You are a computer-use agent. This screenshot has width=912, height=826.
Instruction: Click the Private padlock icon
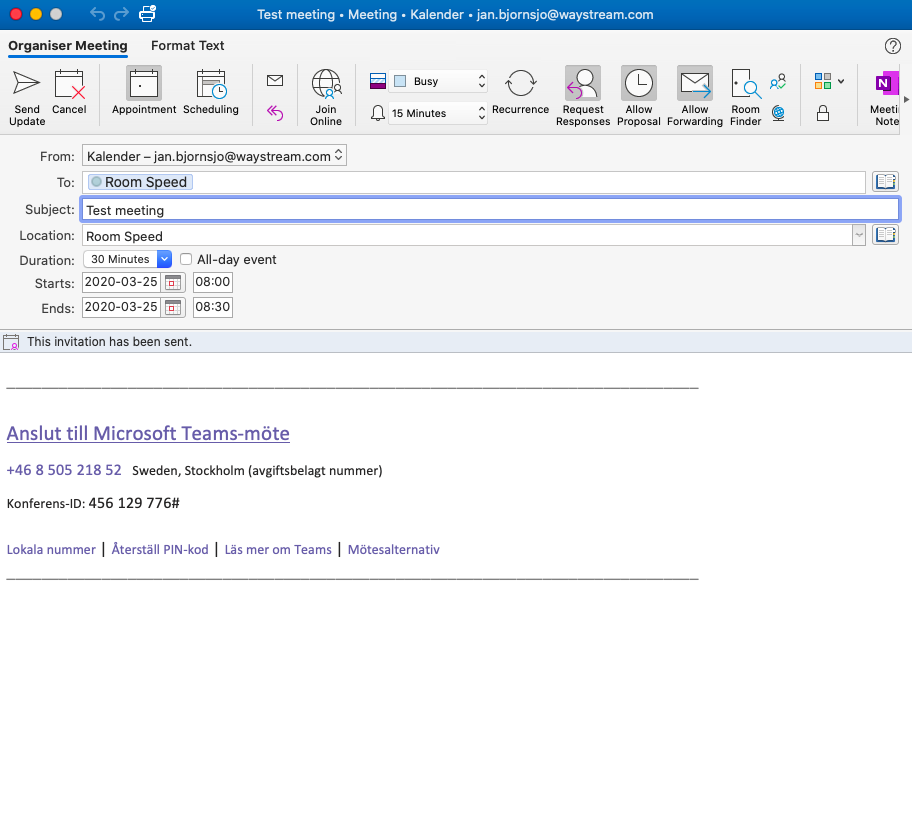click(x=823, y=113)
